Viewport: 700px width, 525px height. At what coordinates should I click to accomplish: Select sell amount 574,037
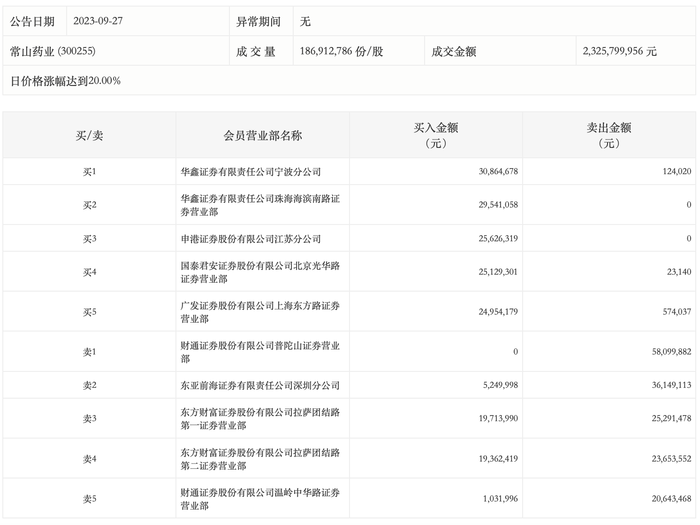click(x=677, y=312)
